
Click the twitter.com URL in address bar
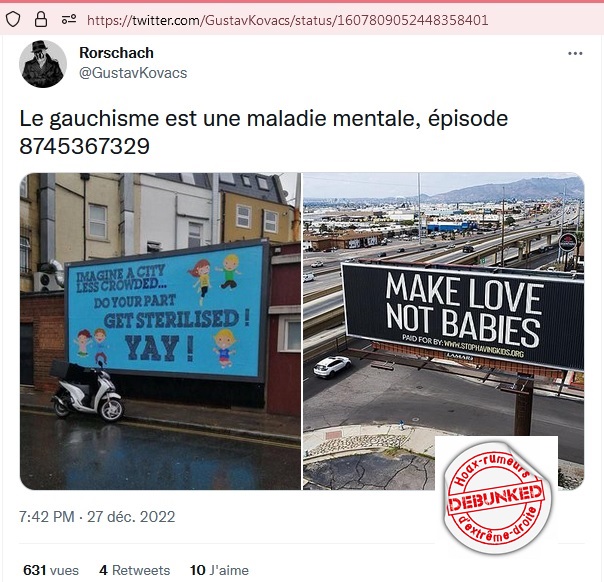(x=287, y=20)
